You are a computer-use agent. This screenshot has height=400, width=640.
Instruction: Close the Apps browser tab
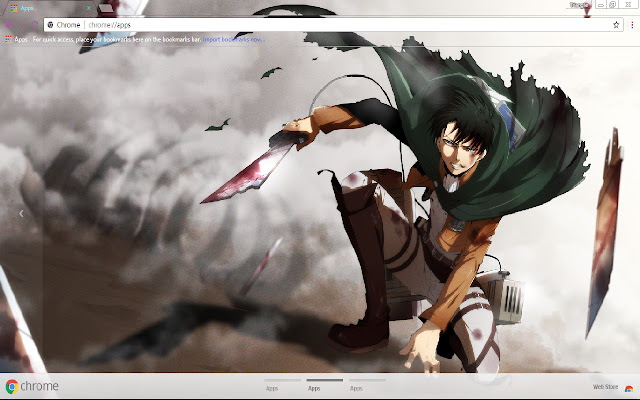(89, 8)
